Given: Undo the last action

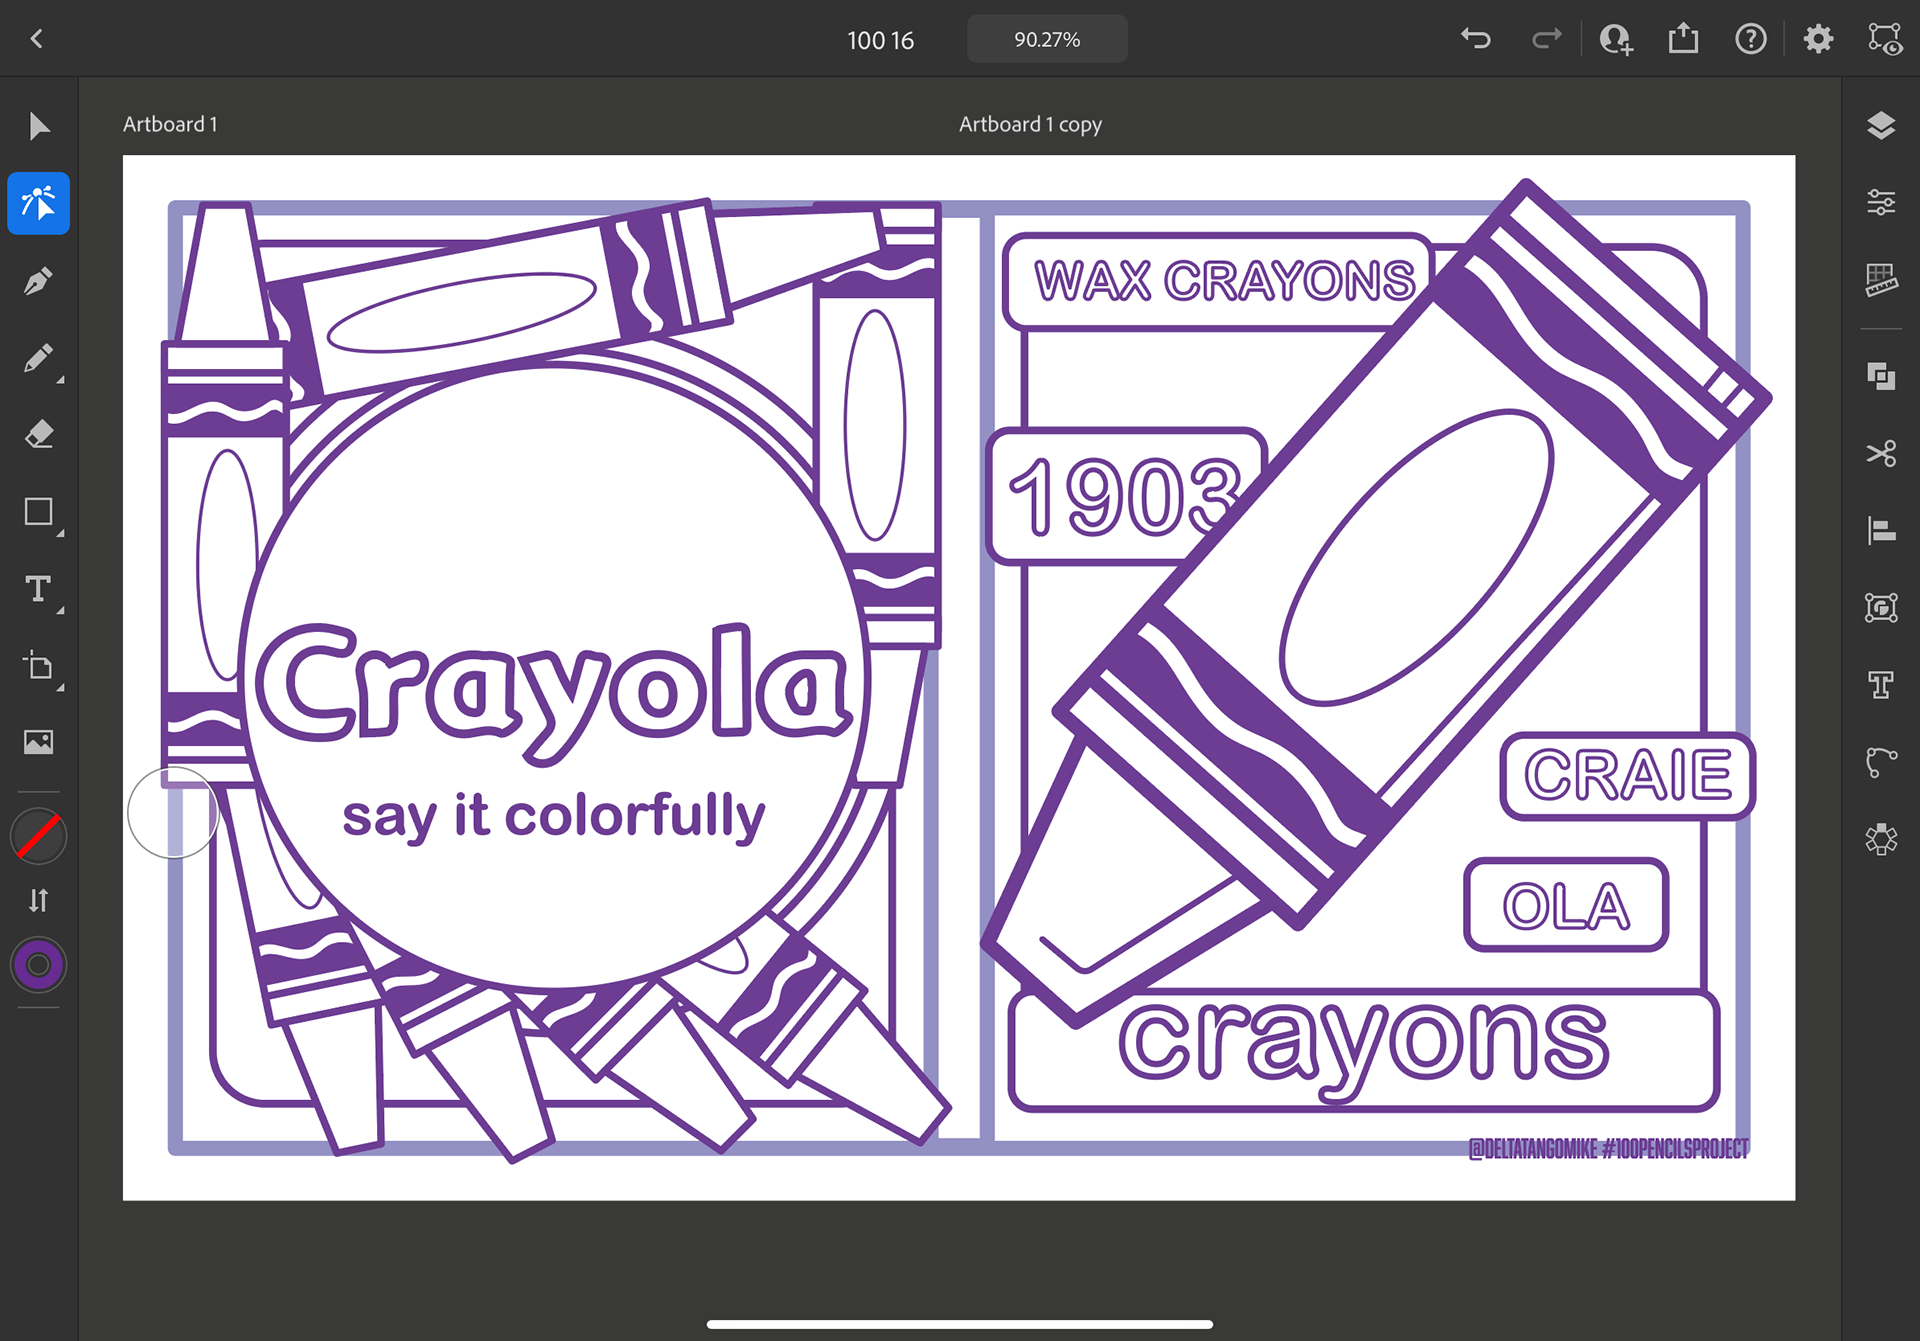Looking at the screenshot, I should click(1476, 39).
